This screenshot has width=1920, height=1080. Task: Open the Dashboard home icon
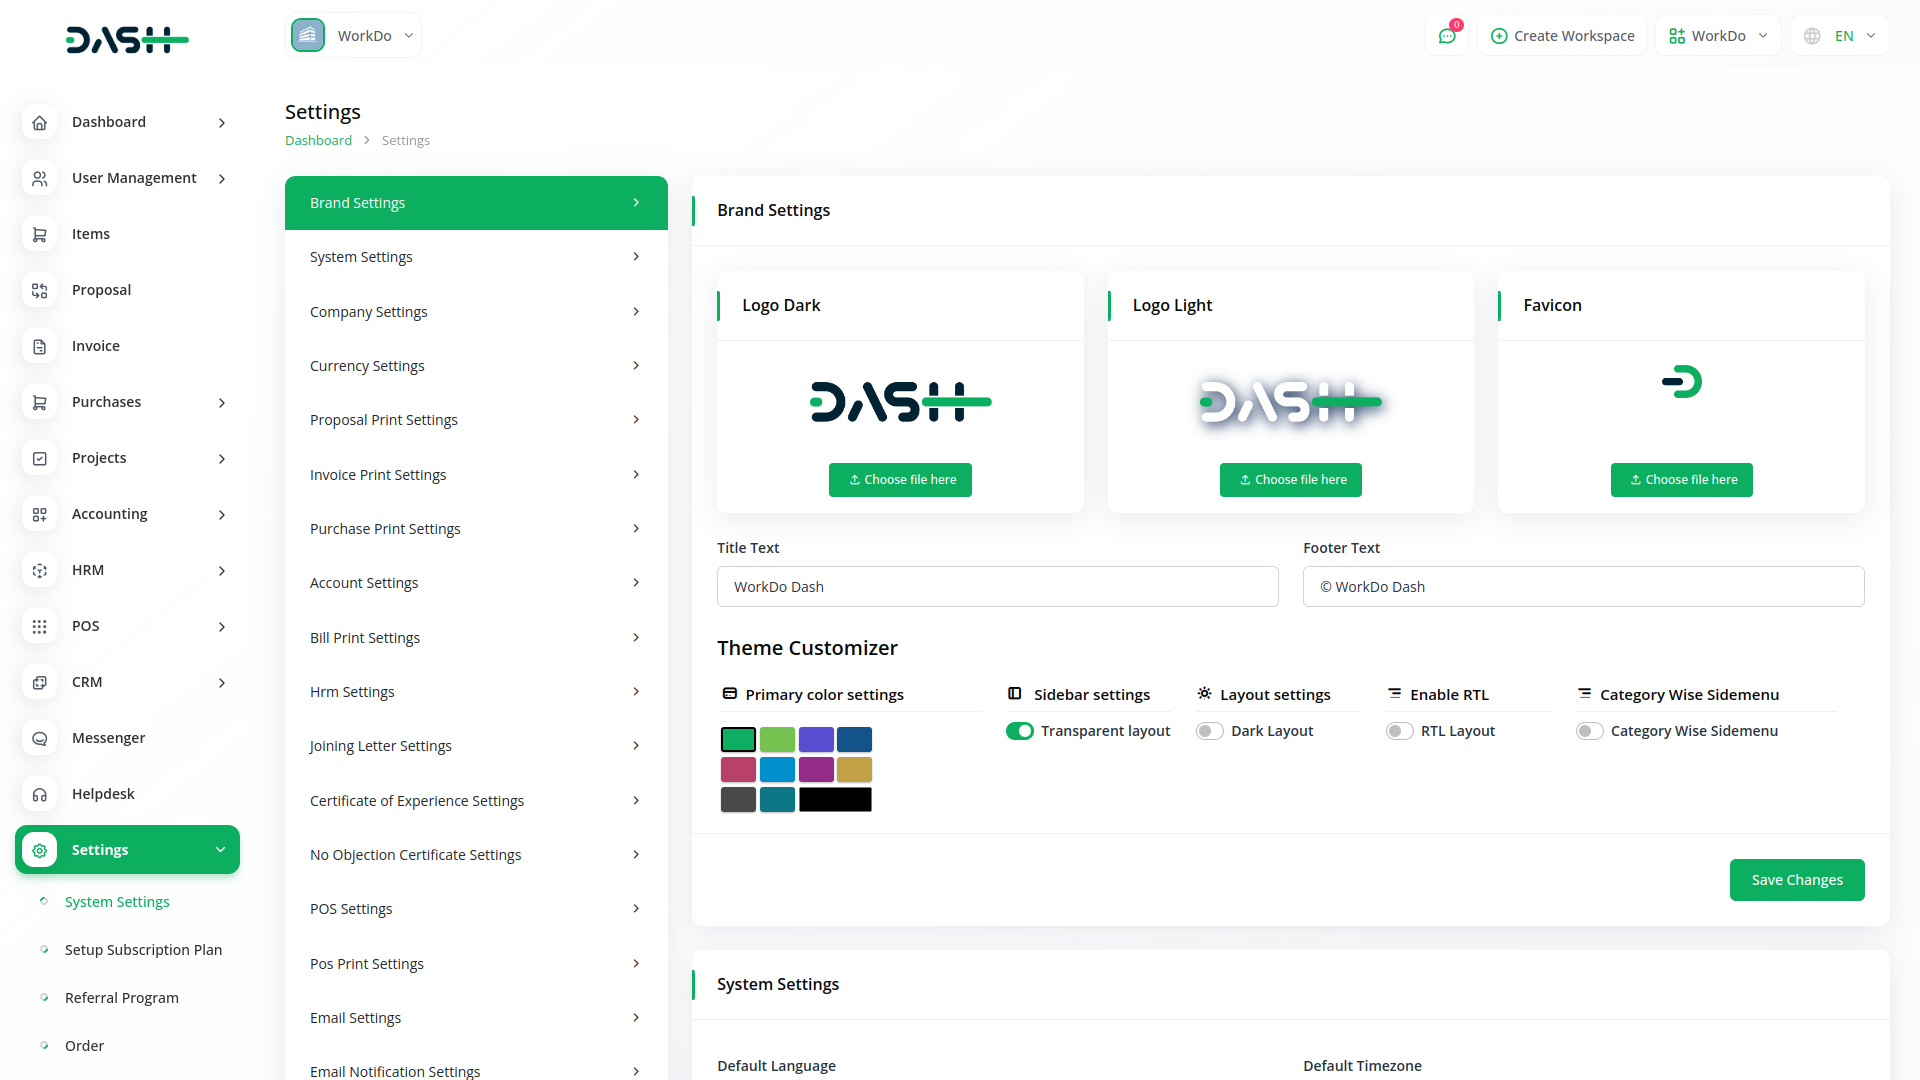[x=40, y=122]
